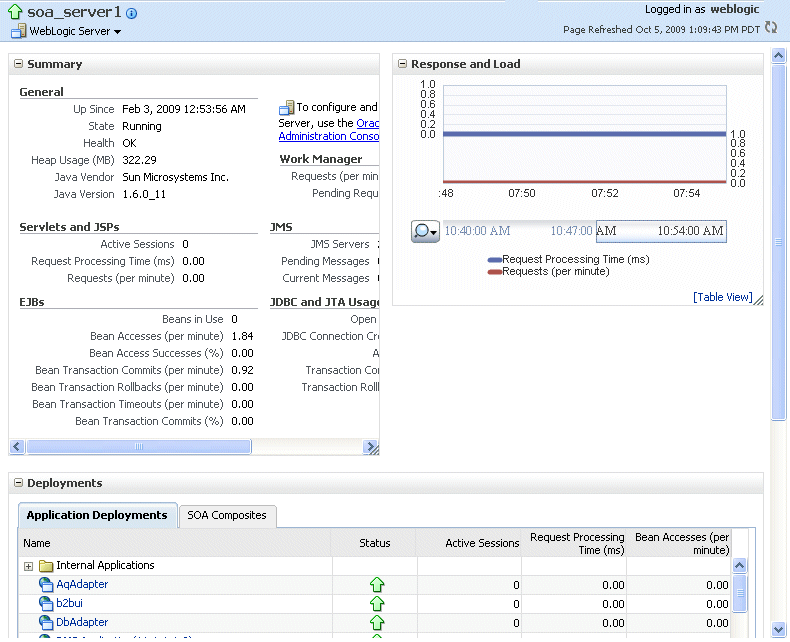Click the DbAdapter green status arrow
The image size is (790, 642).
(377, 623)
